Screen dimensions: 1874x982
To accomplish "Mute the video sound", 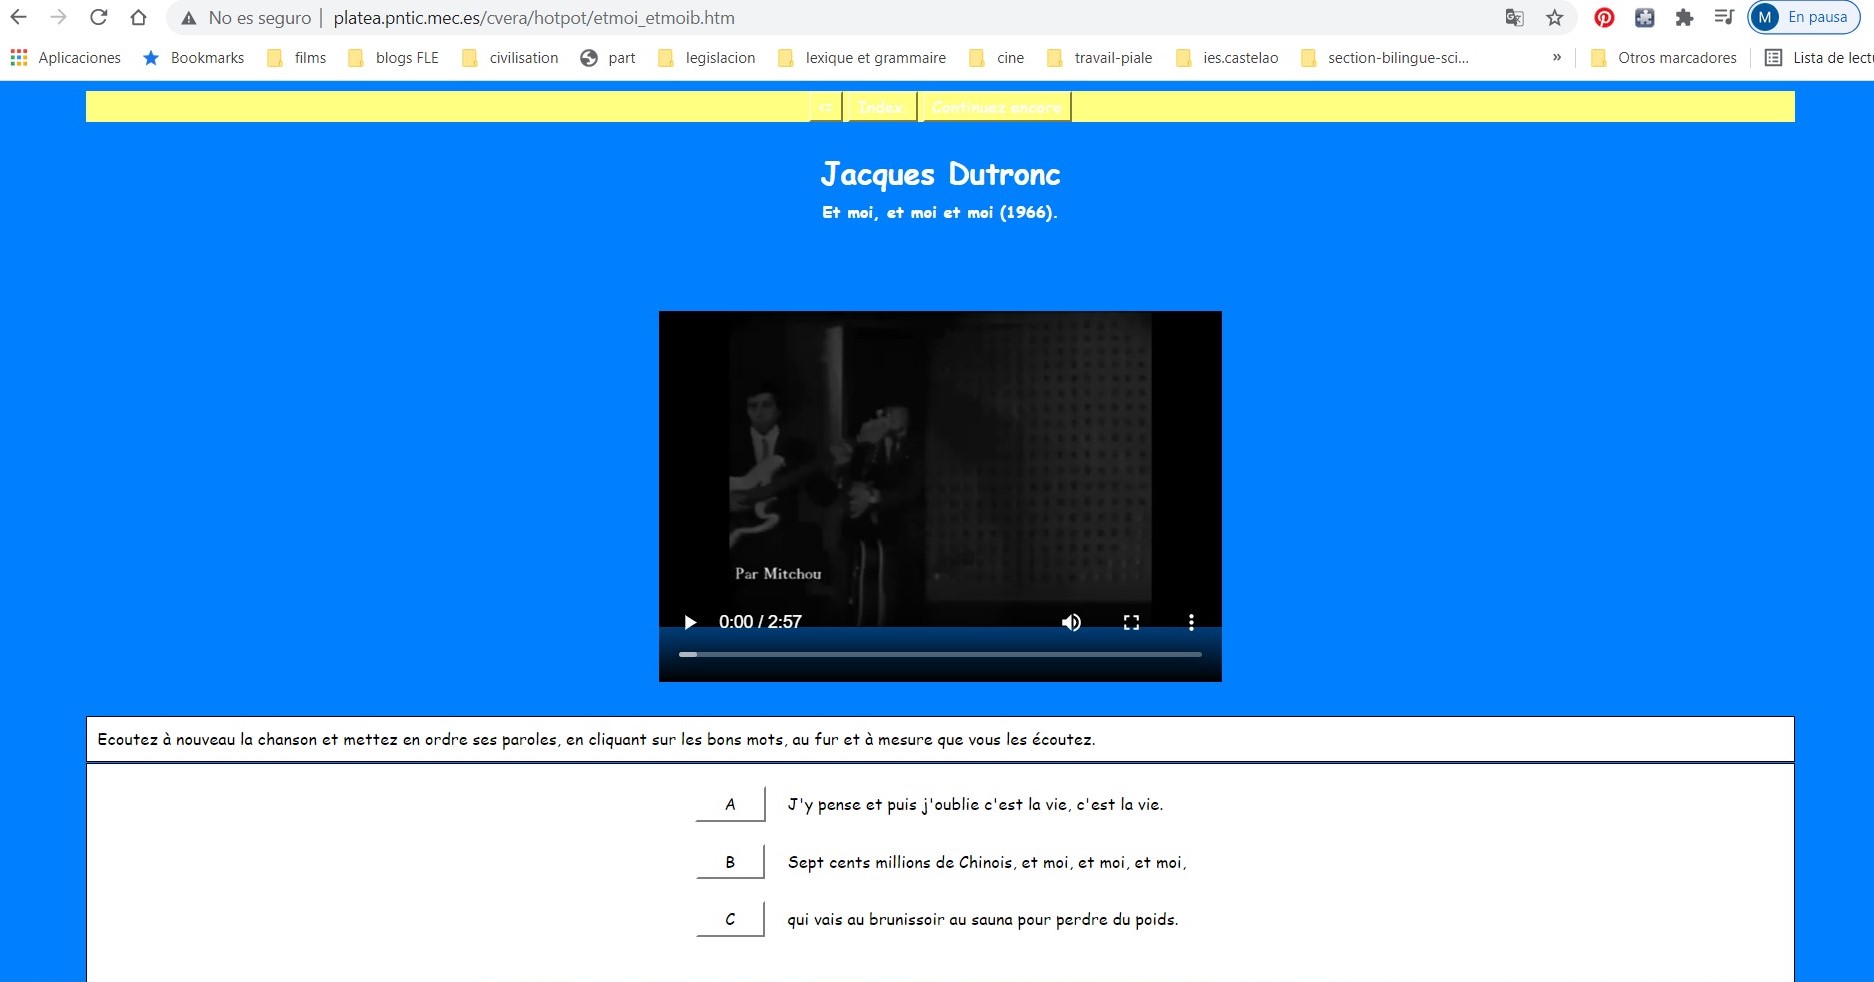I will click(x=1071, y=622).
